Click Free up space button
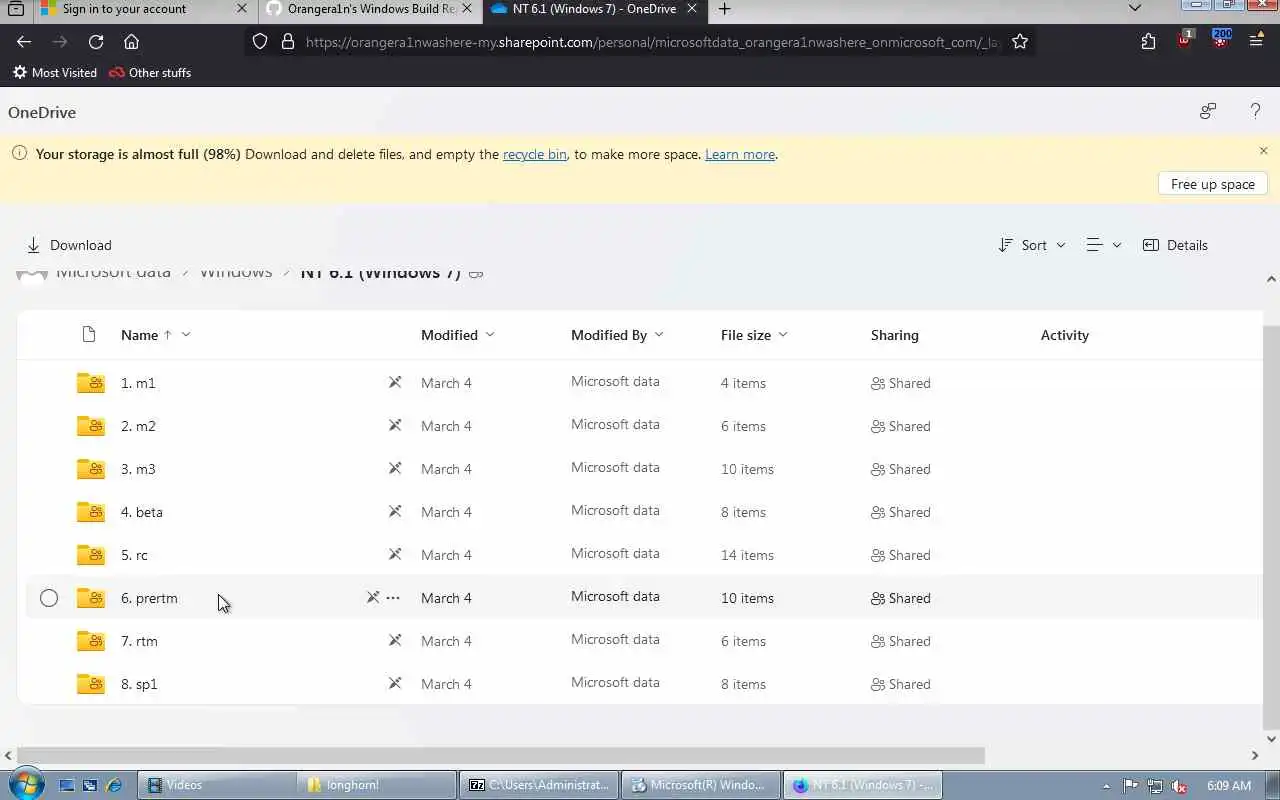1280x800 pixels. point(1213,184)
